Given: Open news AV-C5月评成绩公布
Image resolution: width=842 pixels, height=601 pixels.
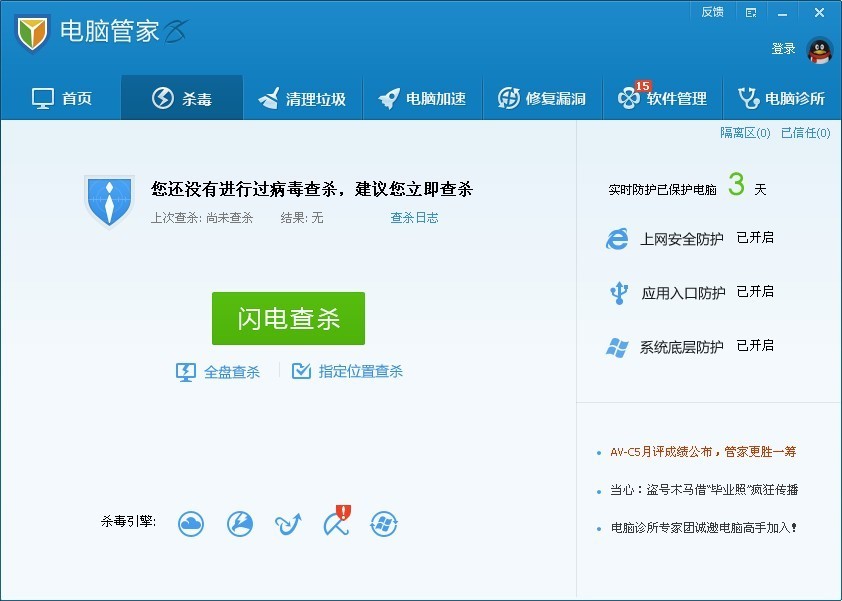Looking at the screenshot, I should coord(703,452).
